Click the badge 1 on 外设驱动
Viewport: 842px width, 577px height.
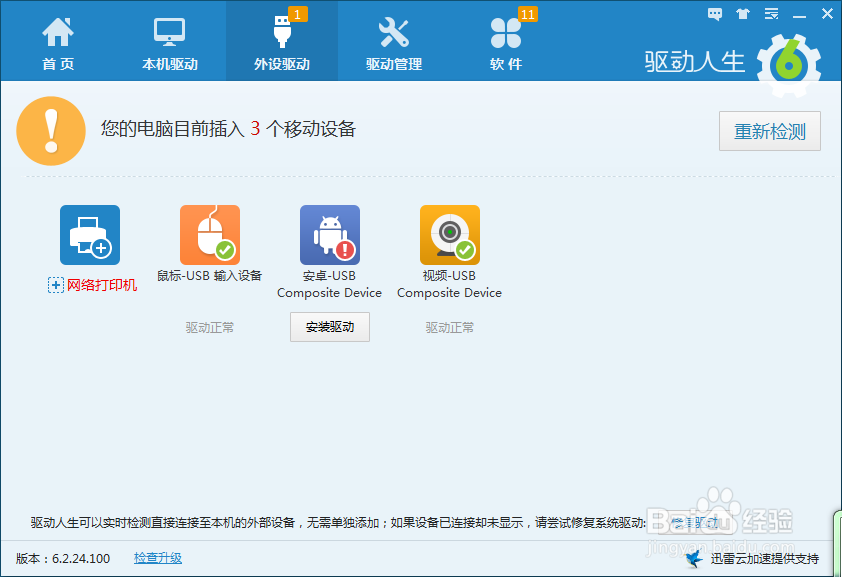pos(297,14)
